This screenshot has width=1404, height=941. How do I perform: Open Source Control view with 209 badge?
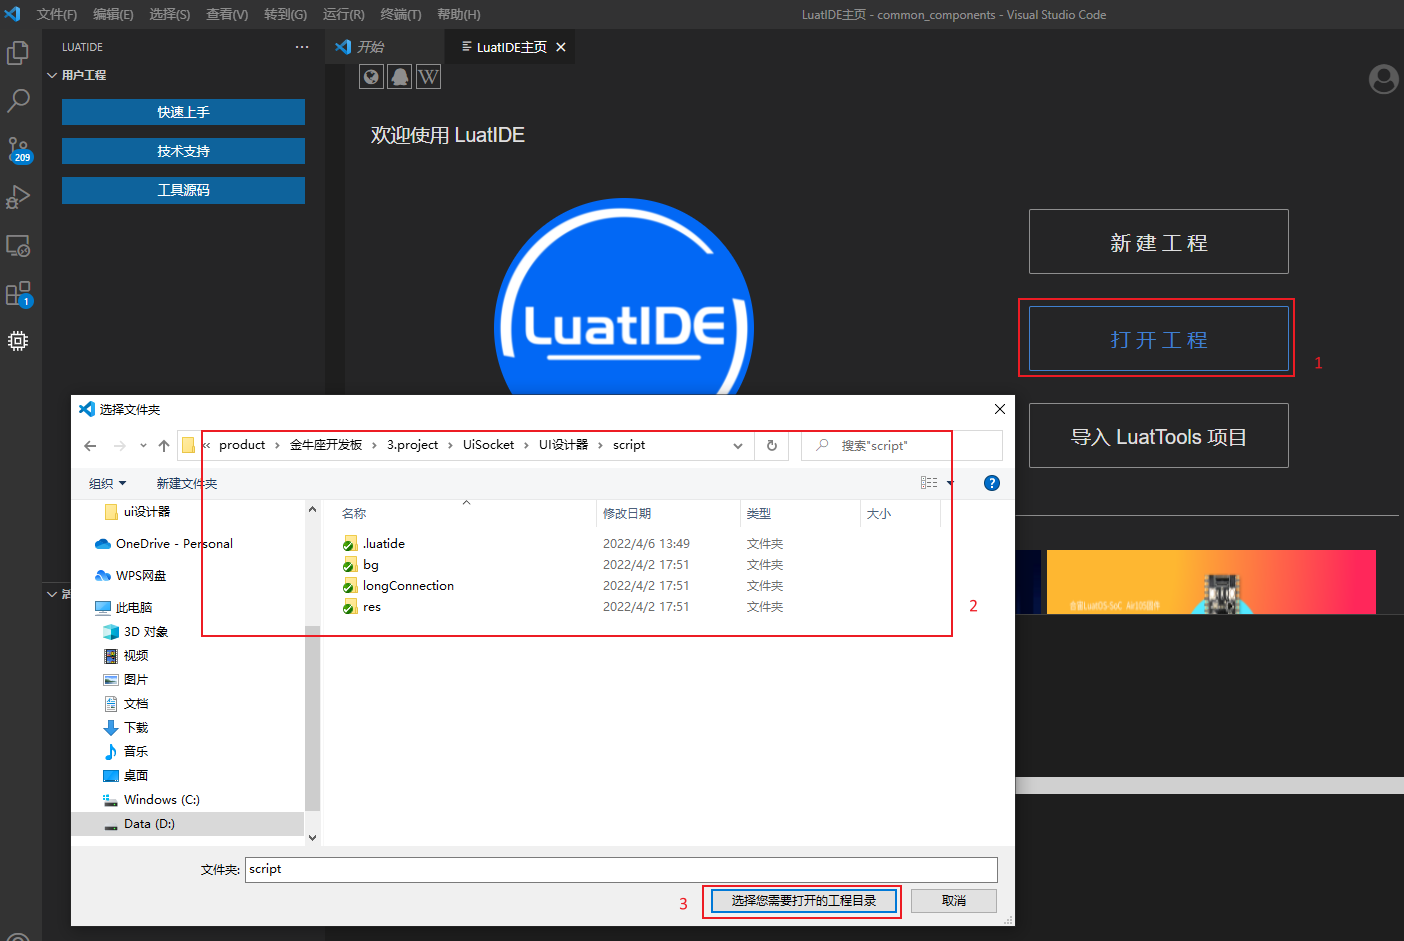(x=18, y=150)
